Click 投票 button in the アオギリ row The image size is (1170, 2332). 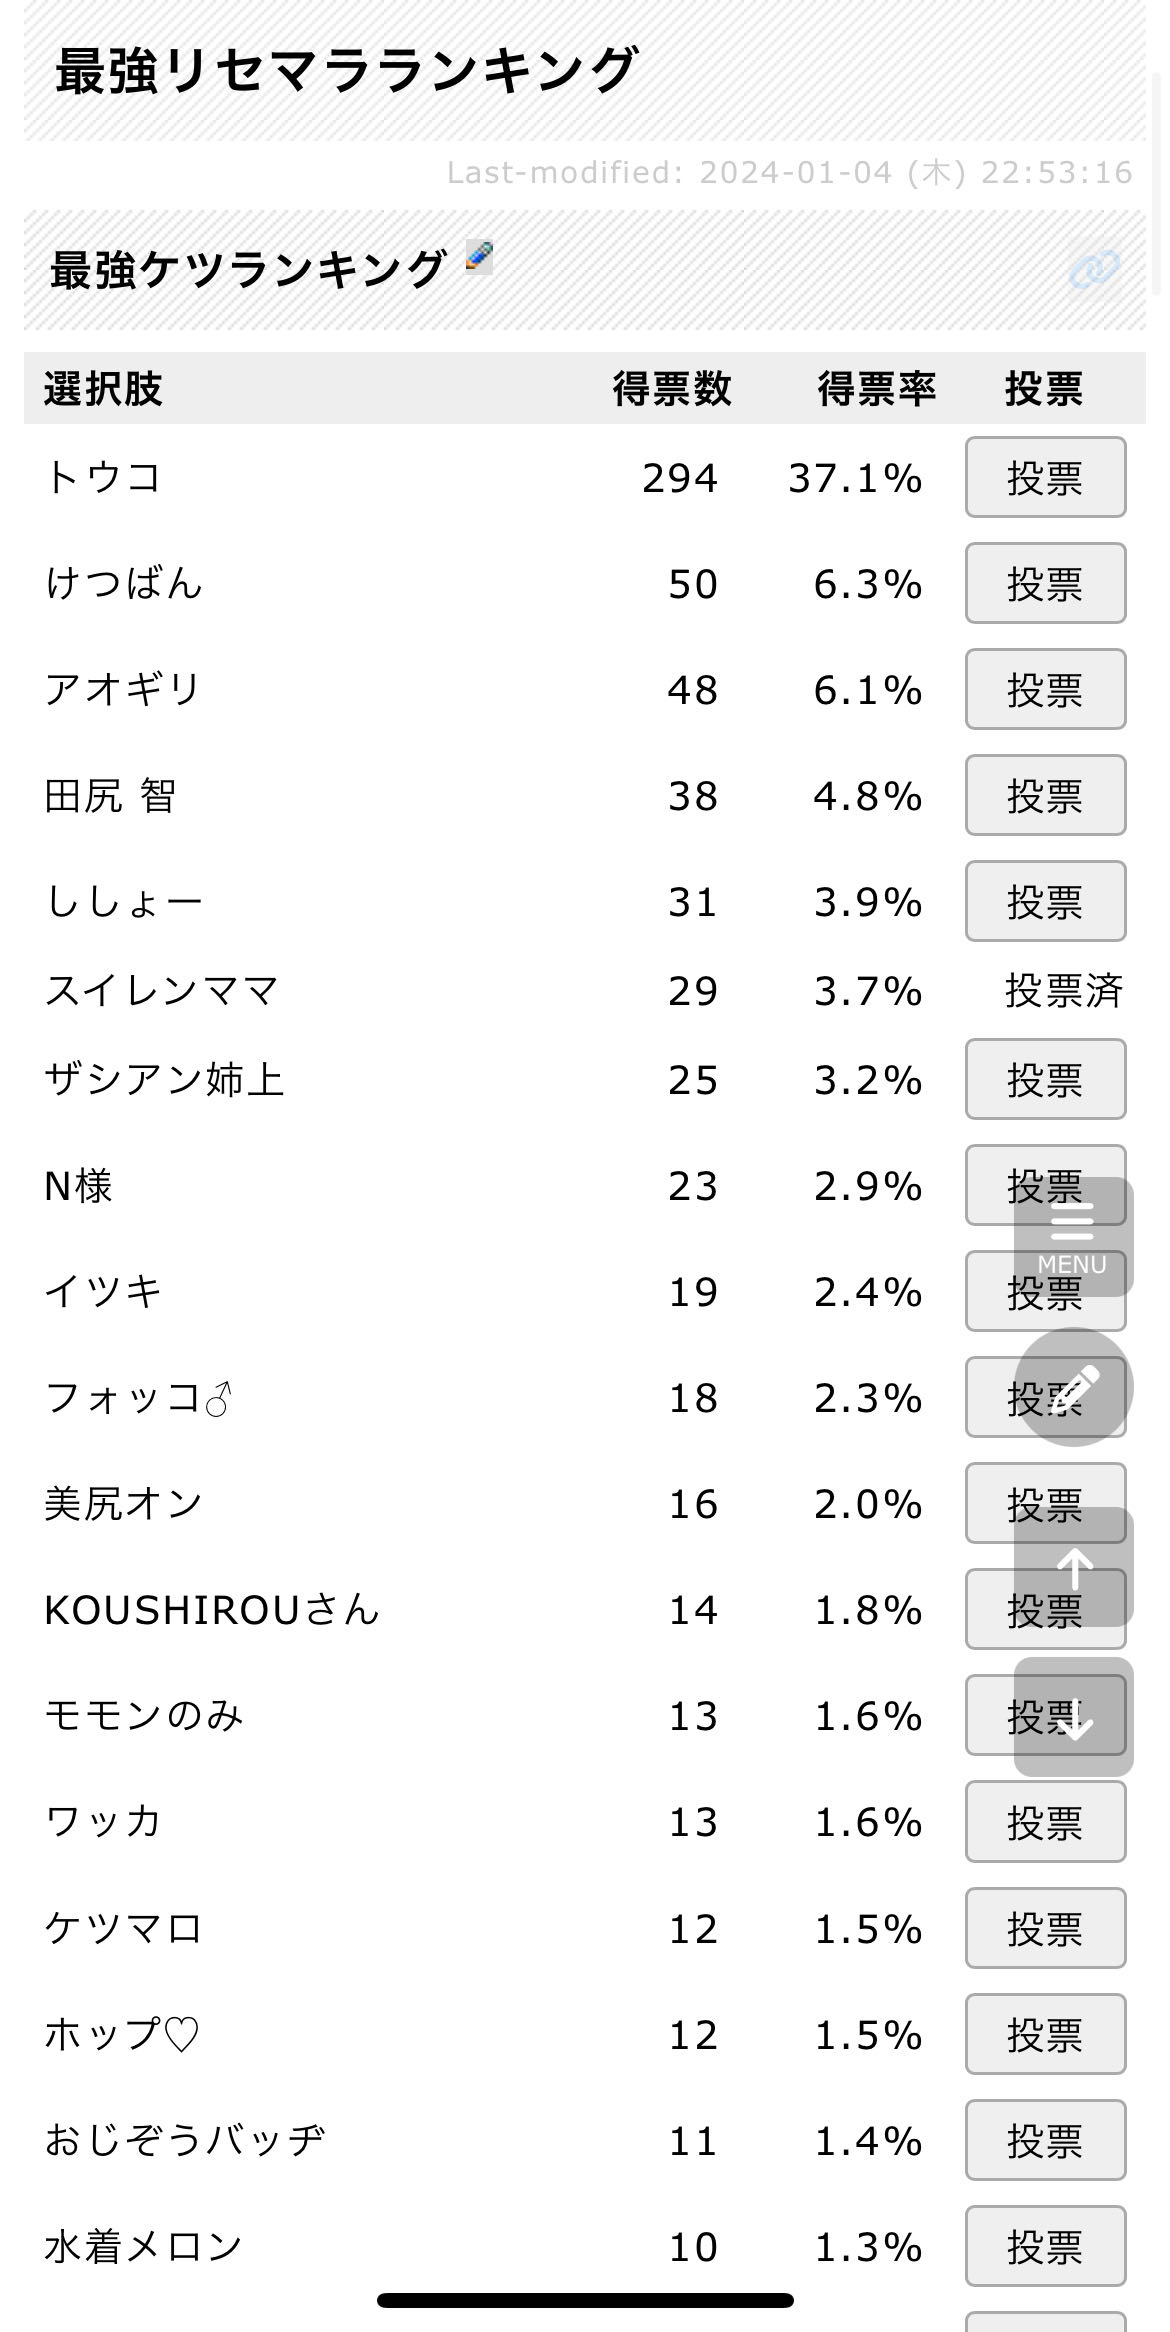tap(1045, 690)
